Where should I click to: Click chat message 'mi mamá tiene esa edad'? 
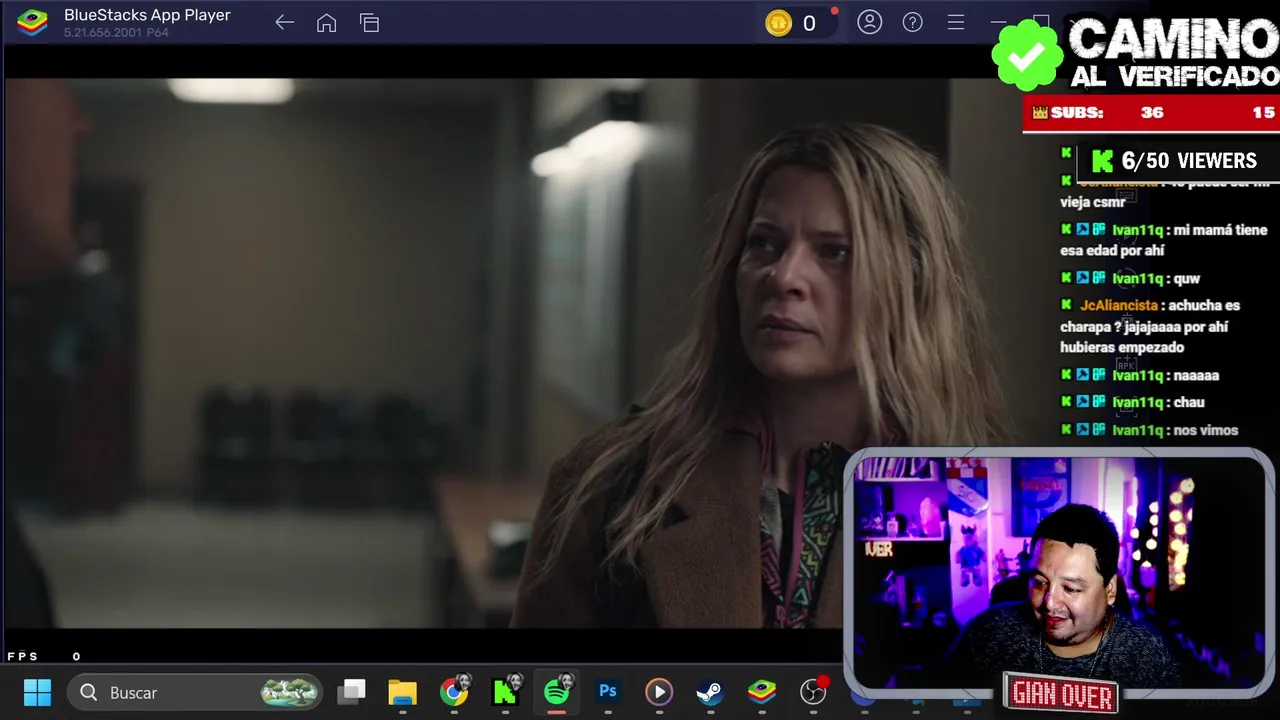click(x=1163, y=240)
